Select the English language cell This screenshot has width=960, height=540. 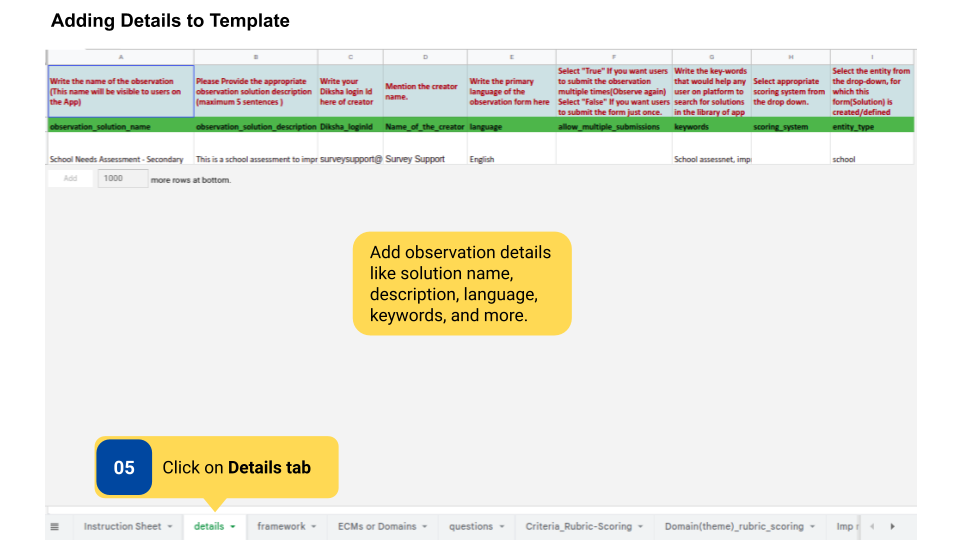tap(510, 159)
